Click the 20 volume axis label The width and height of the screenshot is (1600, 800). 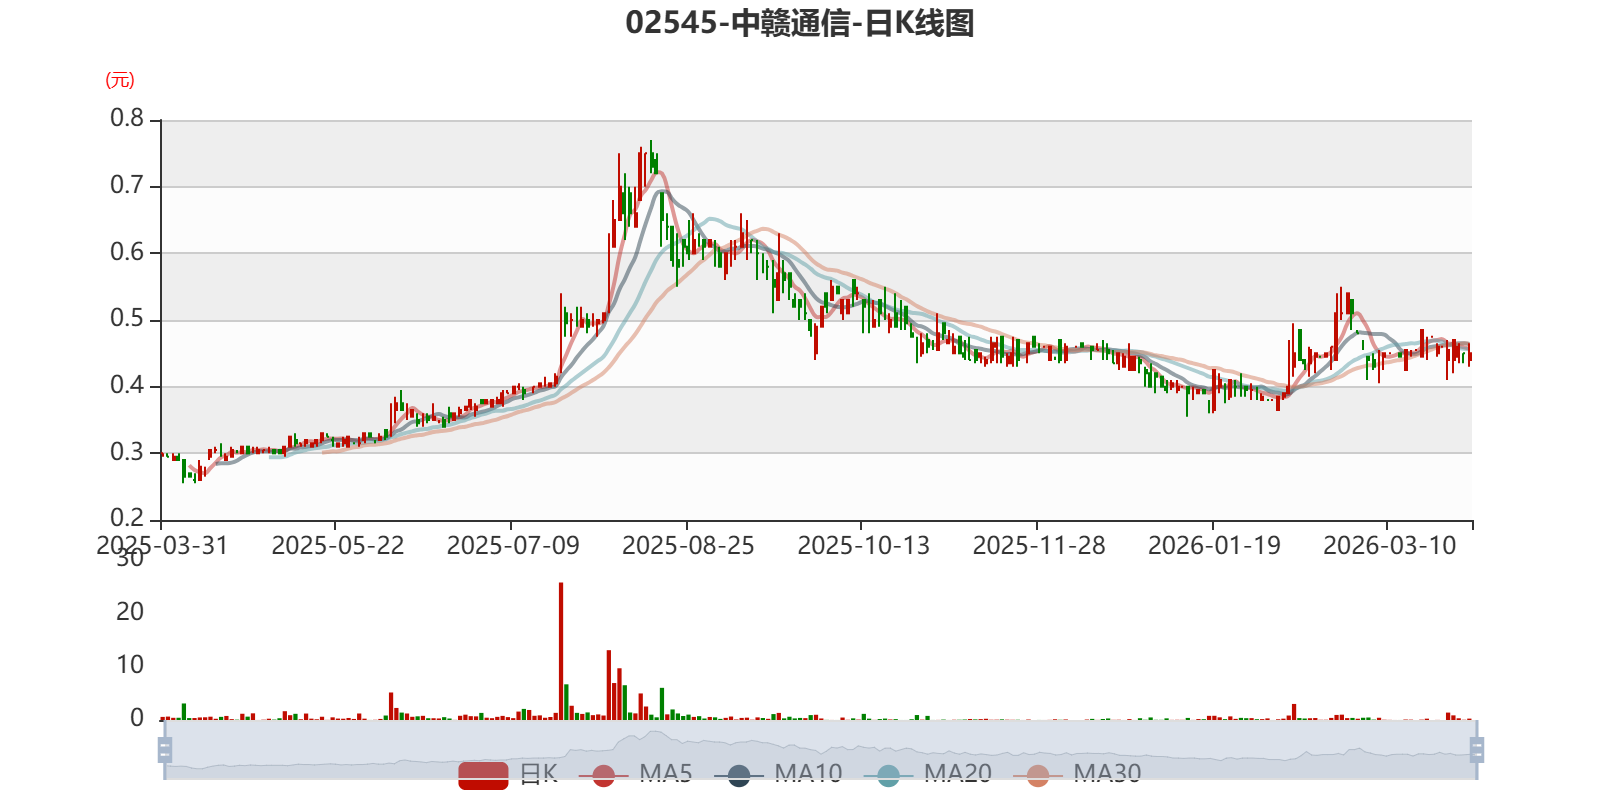click(130, 612)
